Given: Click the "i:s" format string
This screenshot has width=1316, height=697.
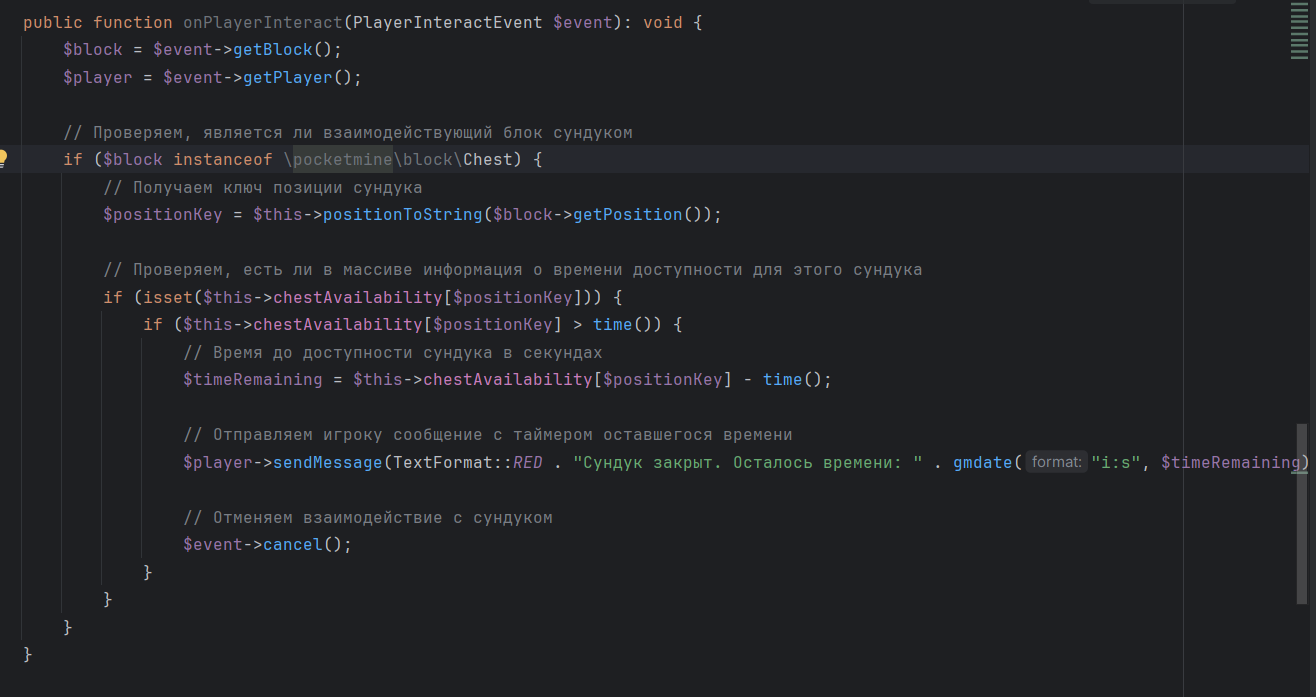Looking at the screenshot, I should point(1116,462).
